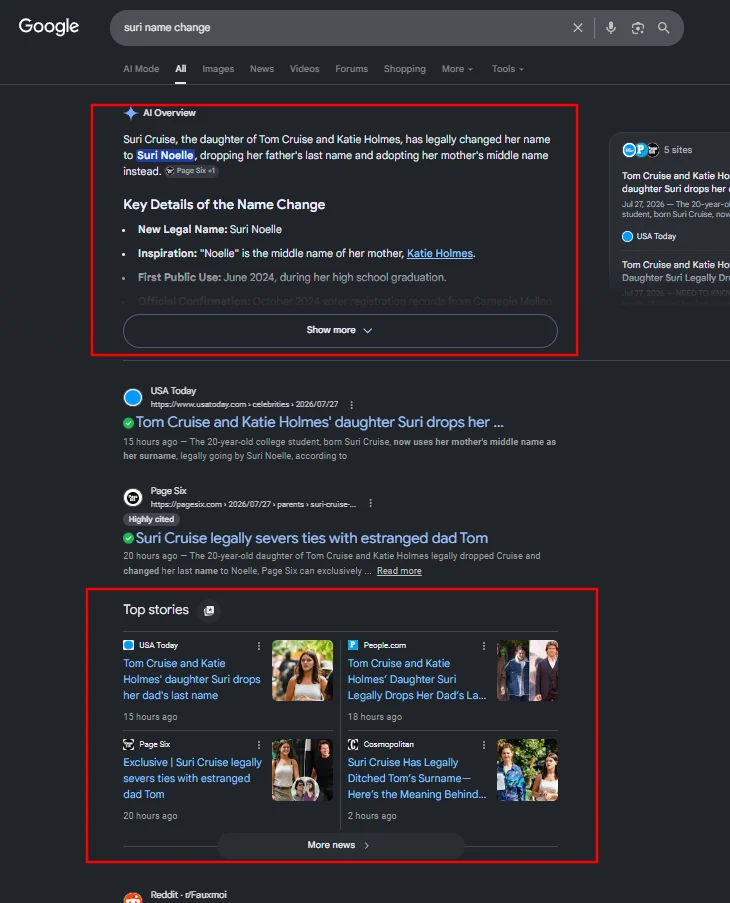This screenshot has width=730, height=903.
Task: Click the '5 sites' label
Action: pos(678,150)
